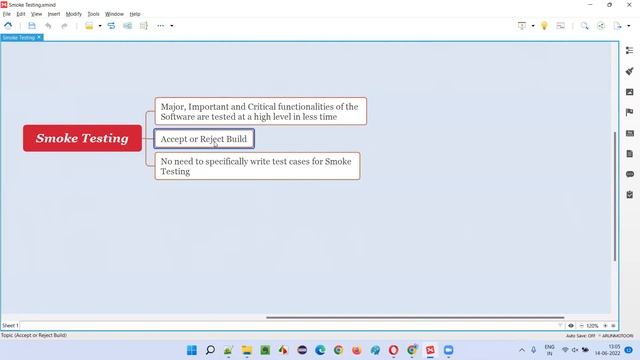The image size is (640, 360).
Task: Close the Smoke Testing tab
Action: tap(39, 38)
